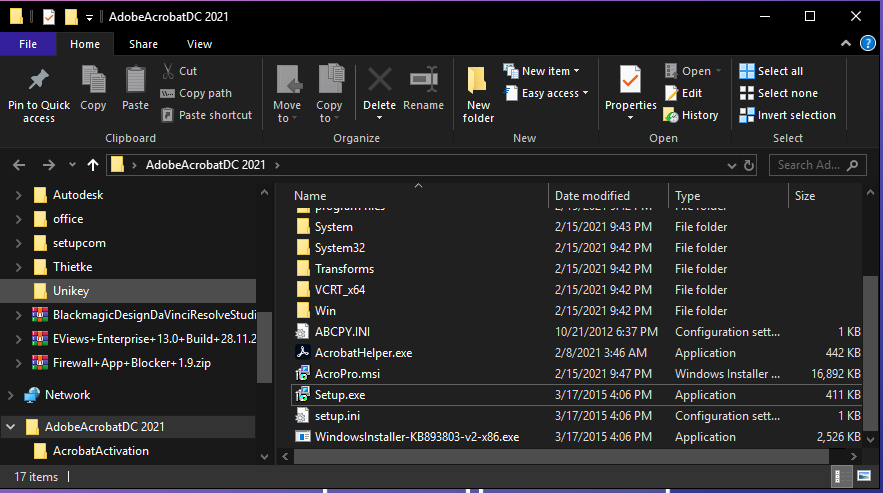Click Invert selection in the ribbon
Viewport: 883px width, 493px height.
[787, 115]
